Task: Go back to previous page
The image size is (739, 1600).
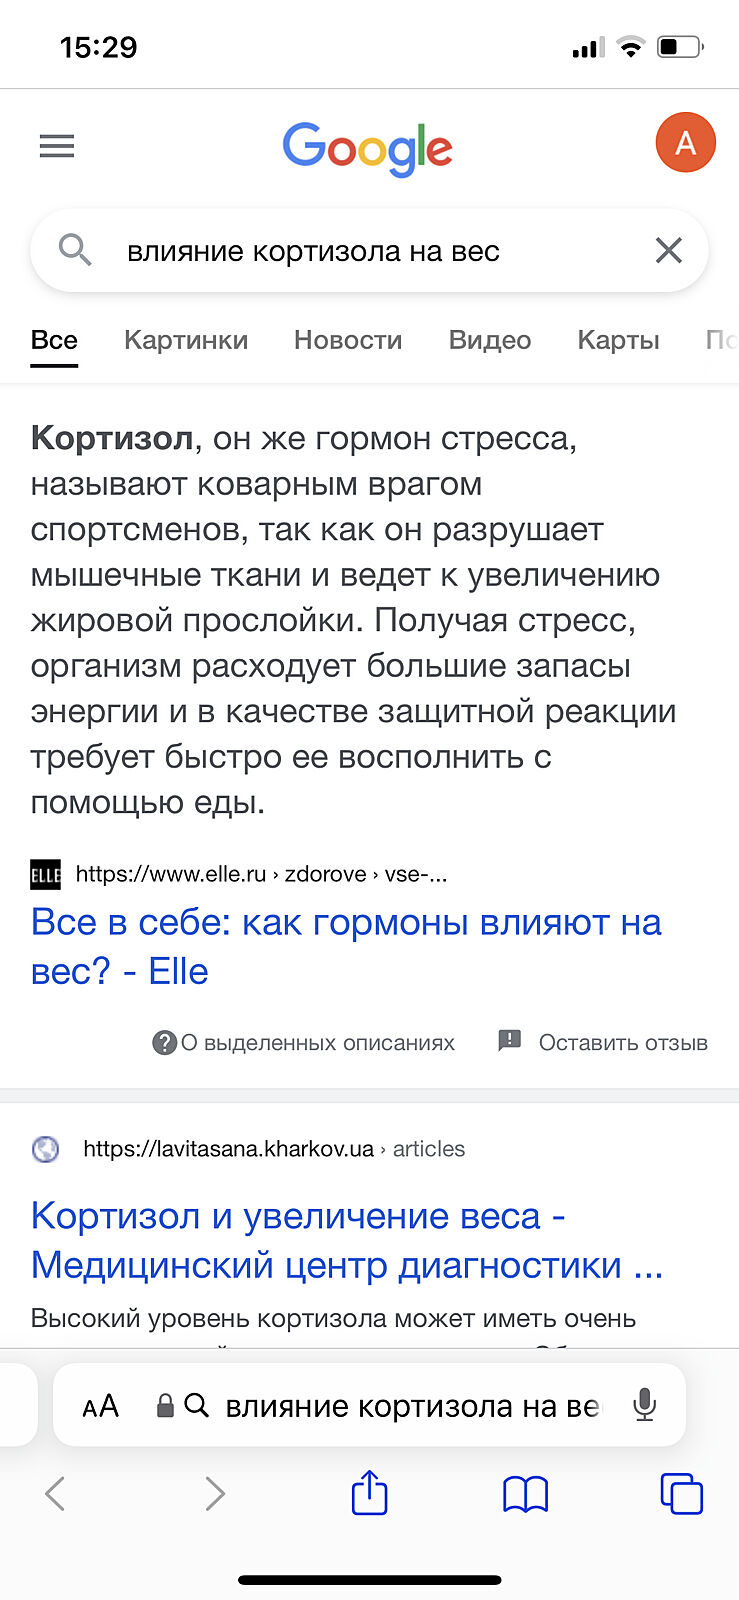Action: [x=56, y=1494]
